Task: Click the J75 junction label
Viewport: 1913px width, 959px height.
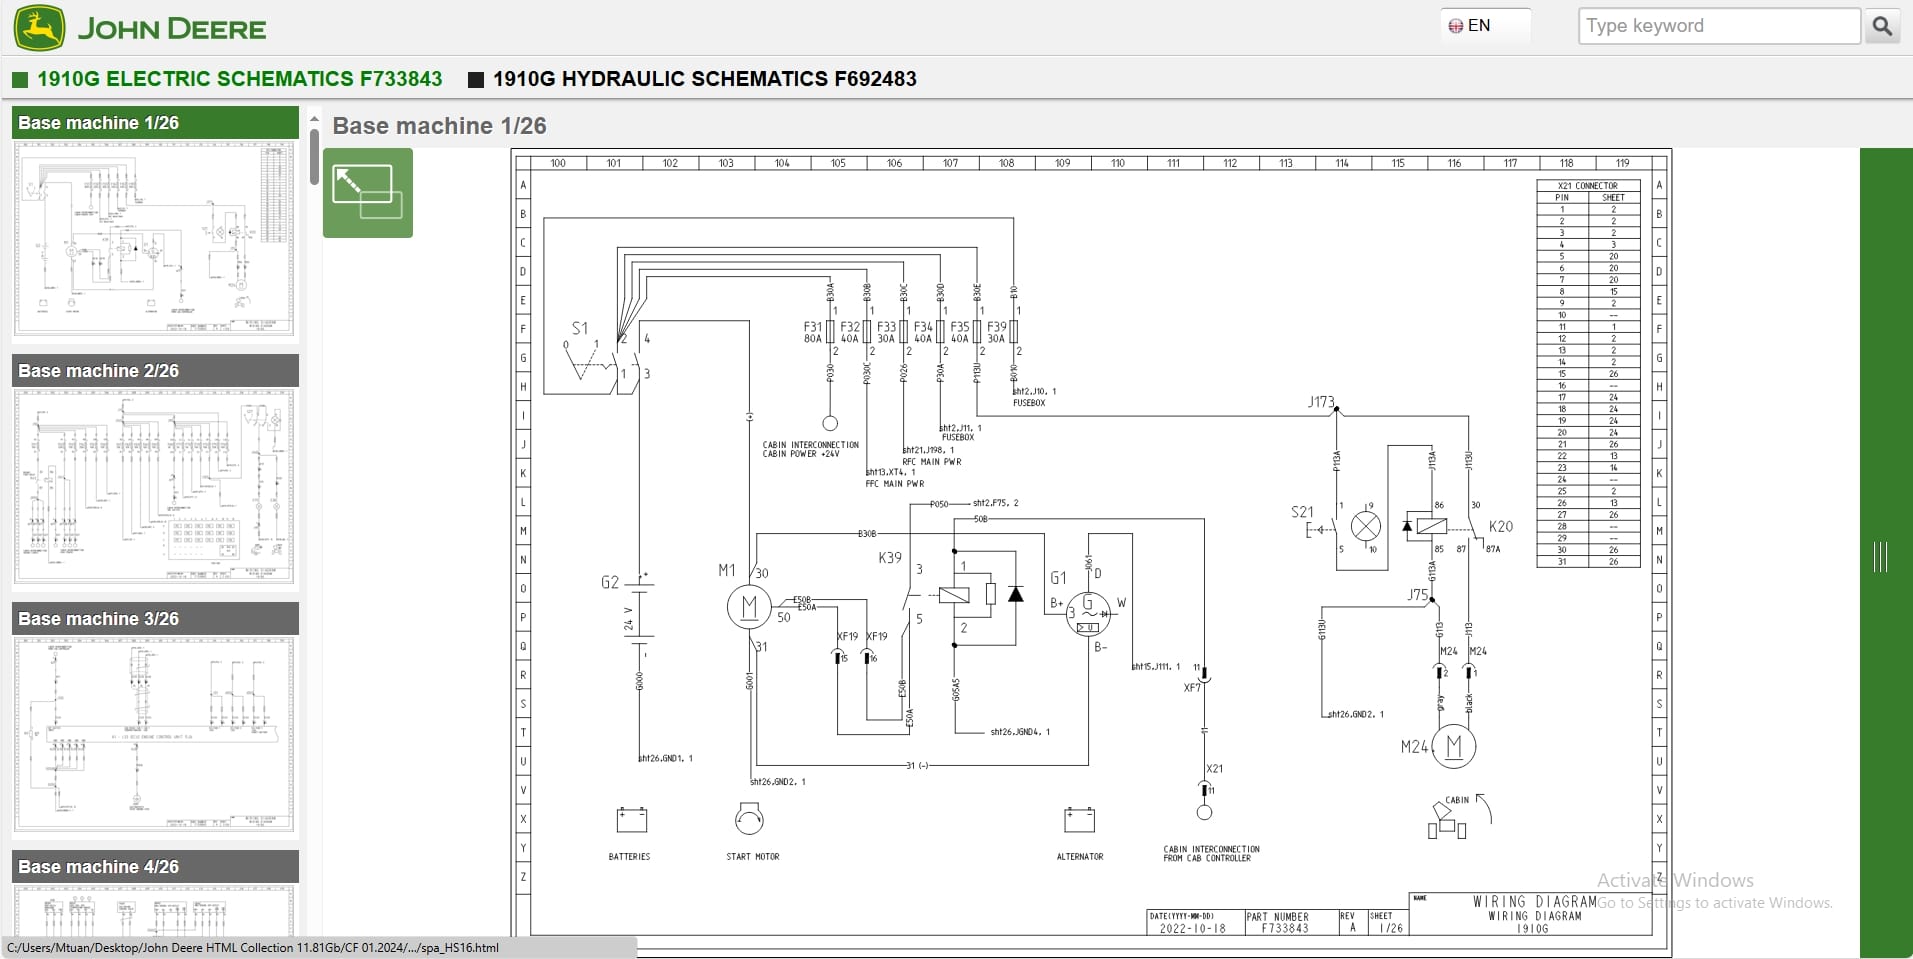Action: coord(1417,594)
